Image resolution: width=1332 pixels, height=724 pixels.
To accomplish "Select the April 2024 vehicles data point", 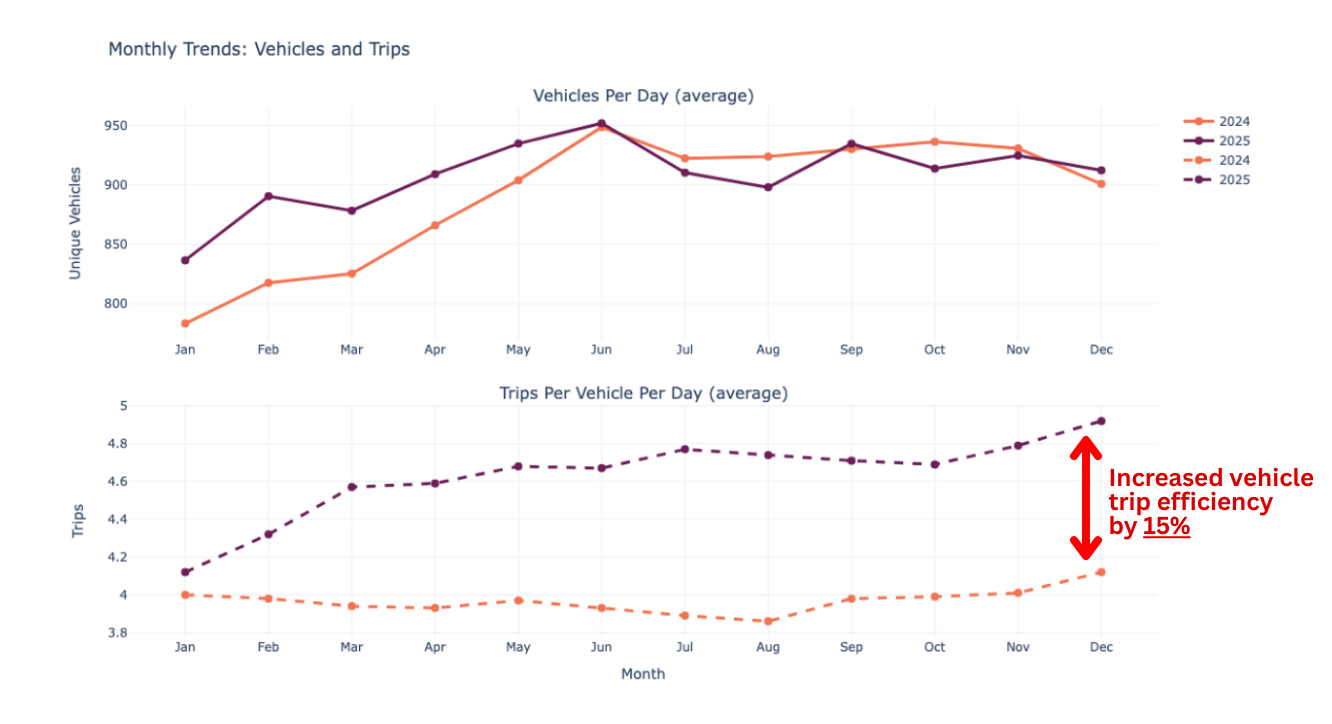I will (435, 225).
